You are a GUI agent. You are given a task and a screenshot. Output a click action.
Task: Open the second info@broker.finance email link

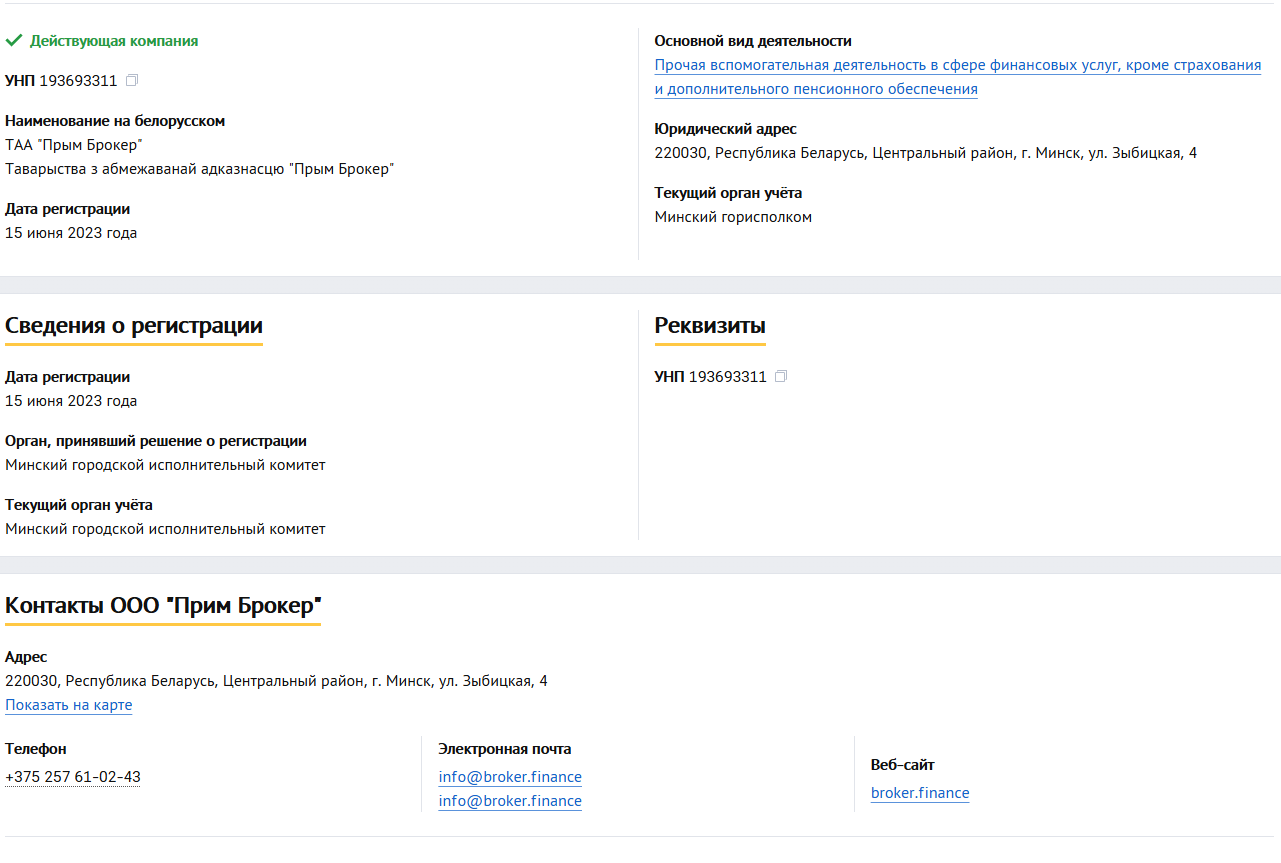click(509, 801)
